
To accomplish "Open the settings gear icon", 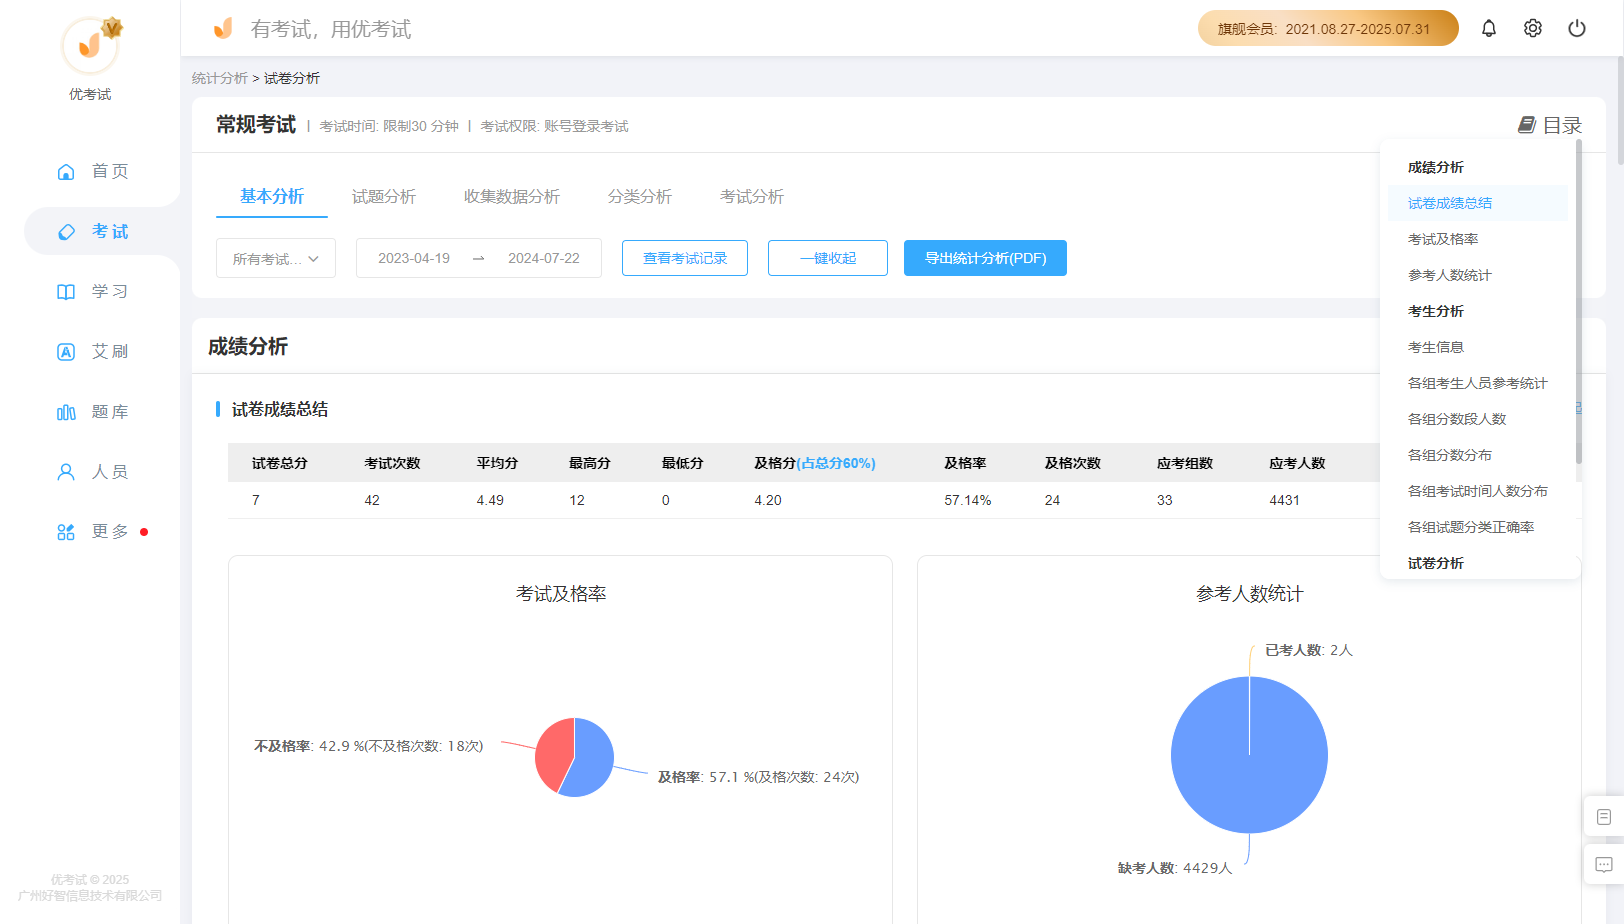I will click(1533, 28).
